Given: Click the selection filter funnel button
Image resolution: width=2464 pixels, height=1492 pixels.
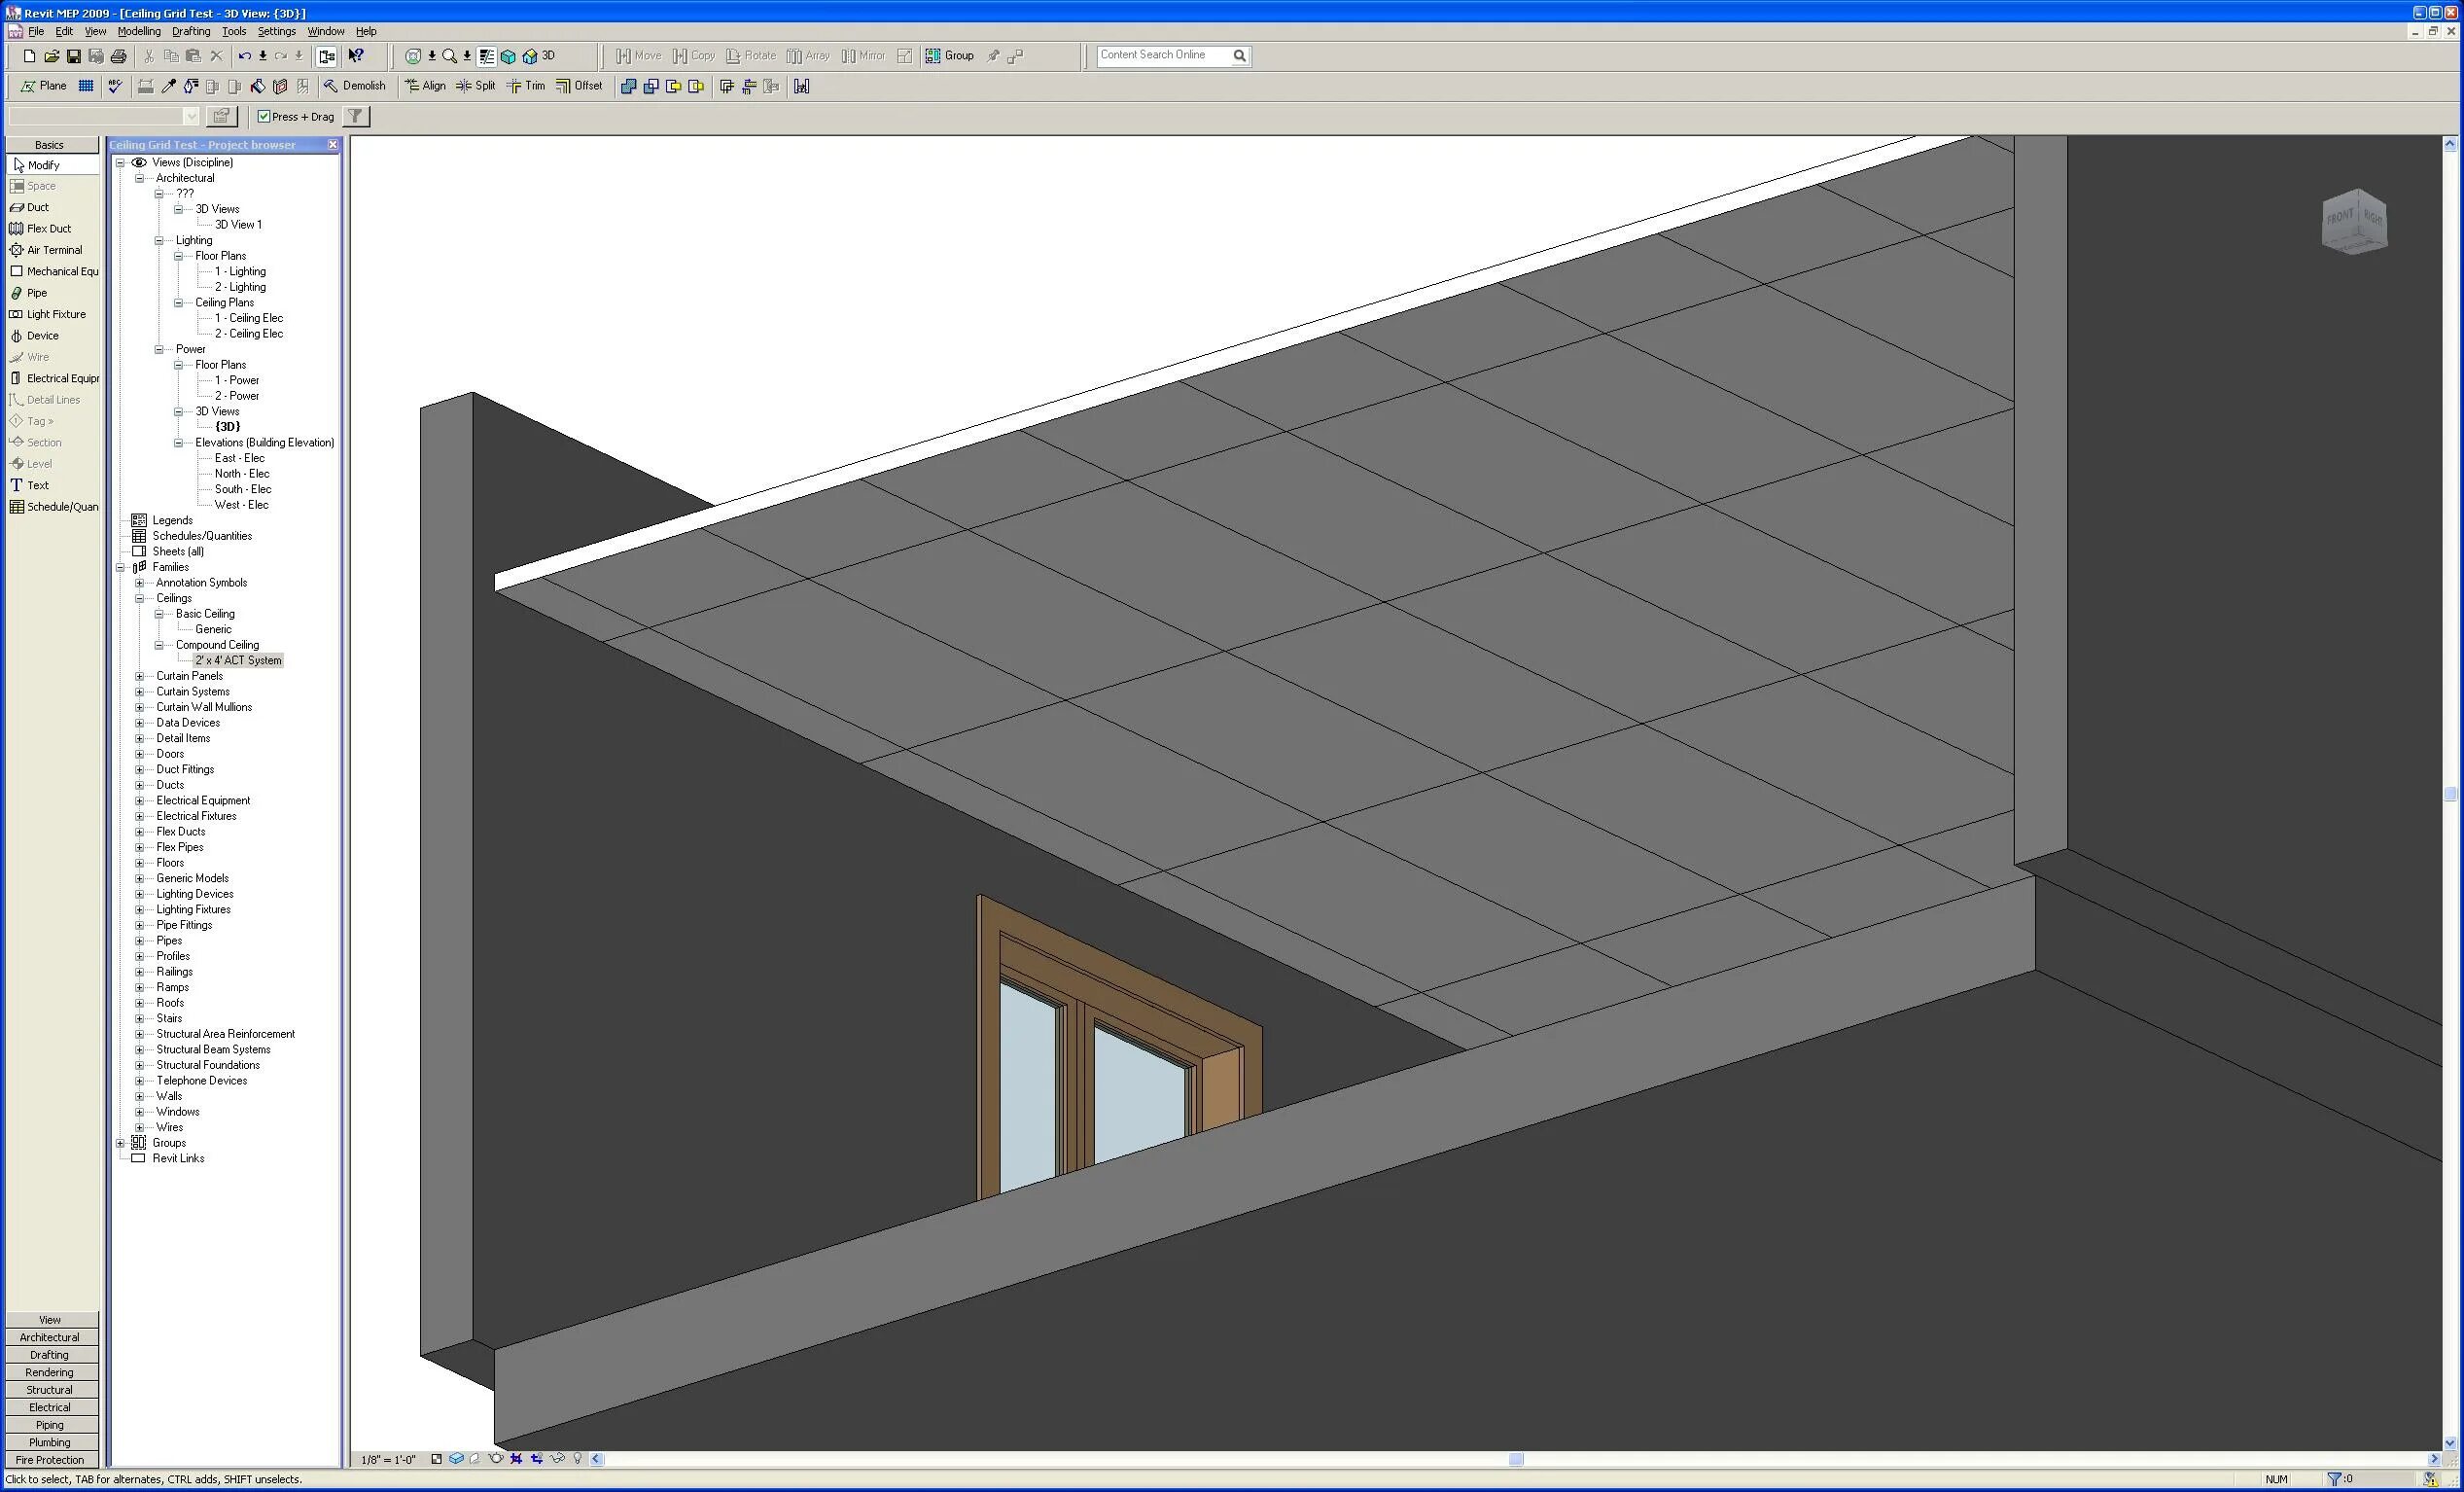Looking at the screenshot, I should [355, 117].
